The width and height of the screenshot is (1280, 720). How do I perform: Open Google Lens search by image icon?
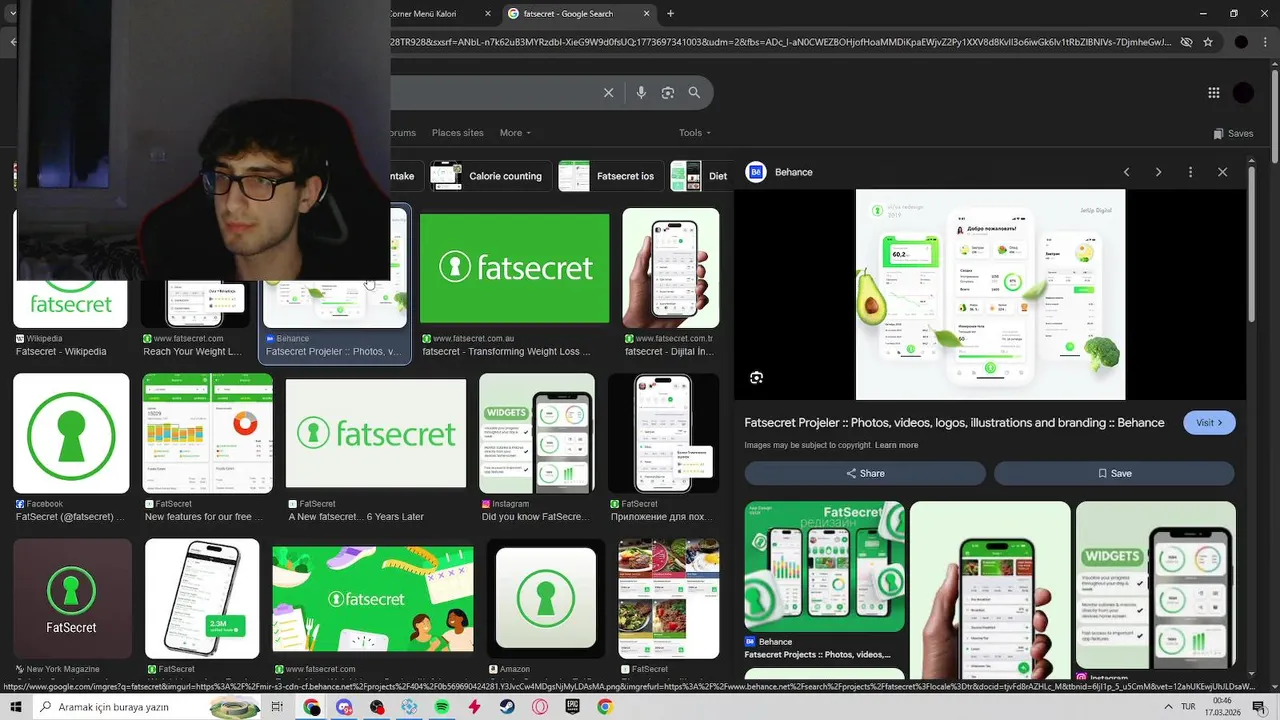[x=668, y=92]
